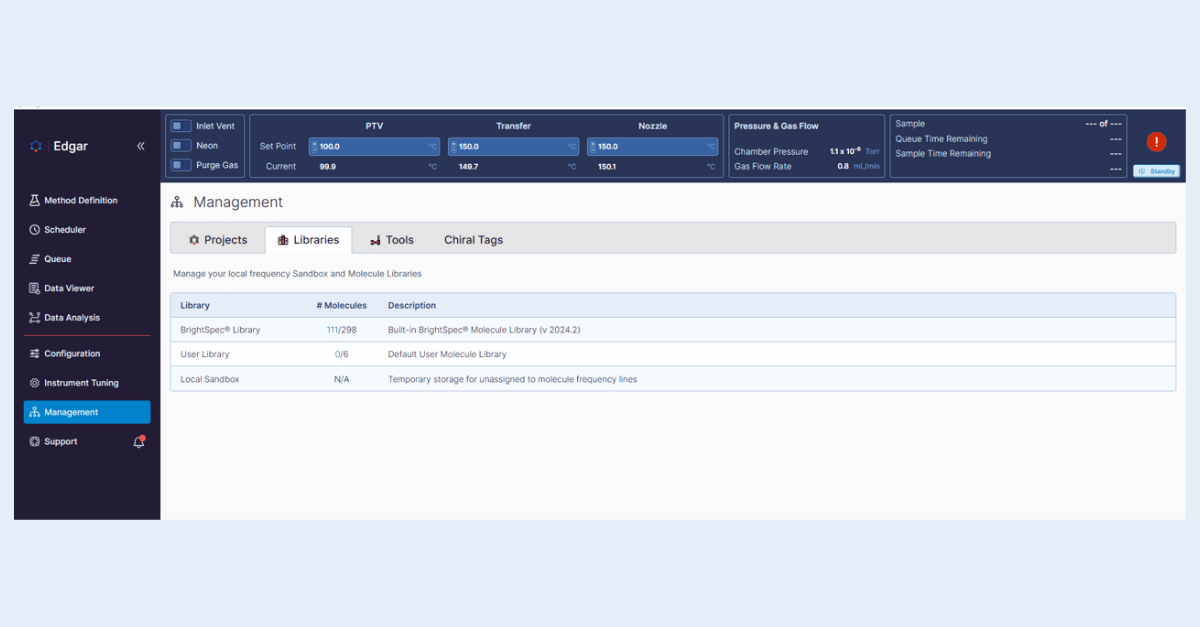Click the Chamber Pressure value
Screen dimensions: 1200x627
(x=845, y=151)
